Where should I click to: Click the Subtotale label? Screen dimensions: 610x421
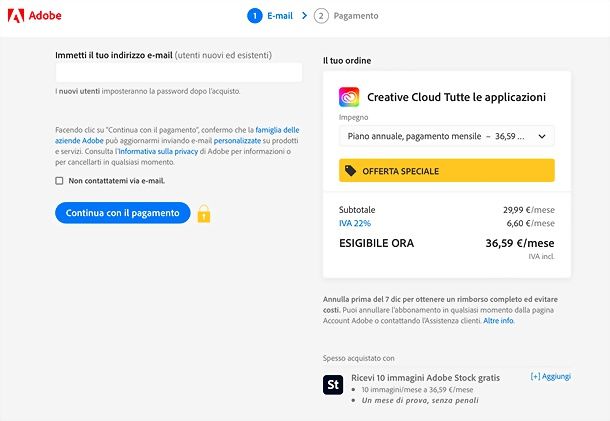[357, 210]
